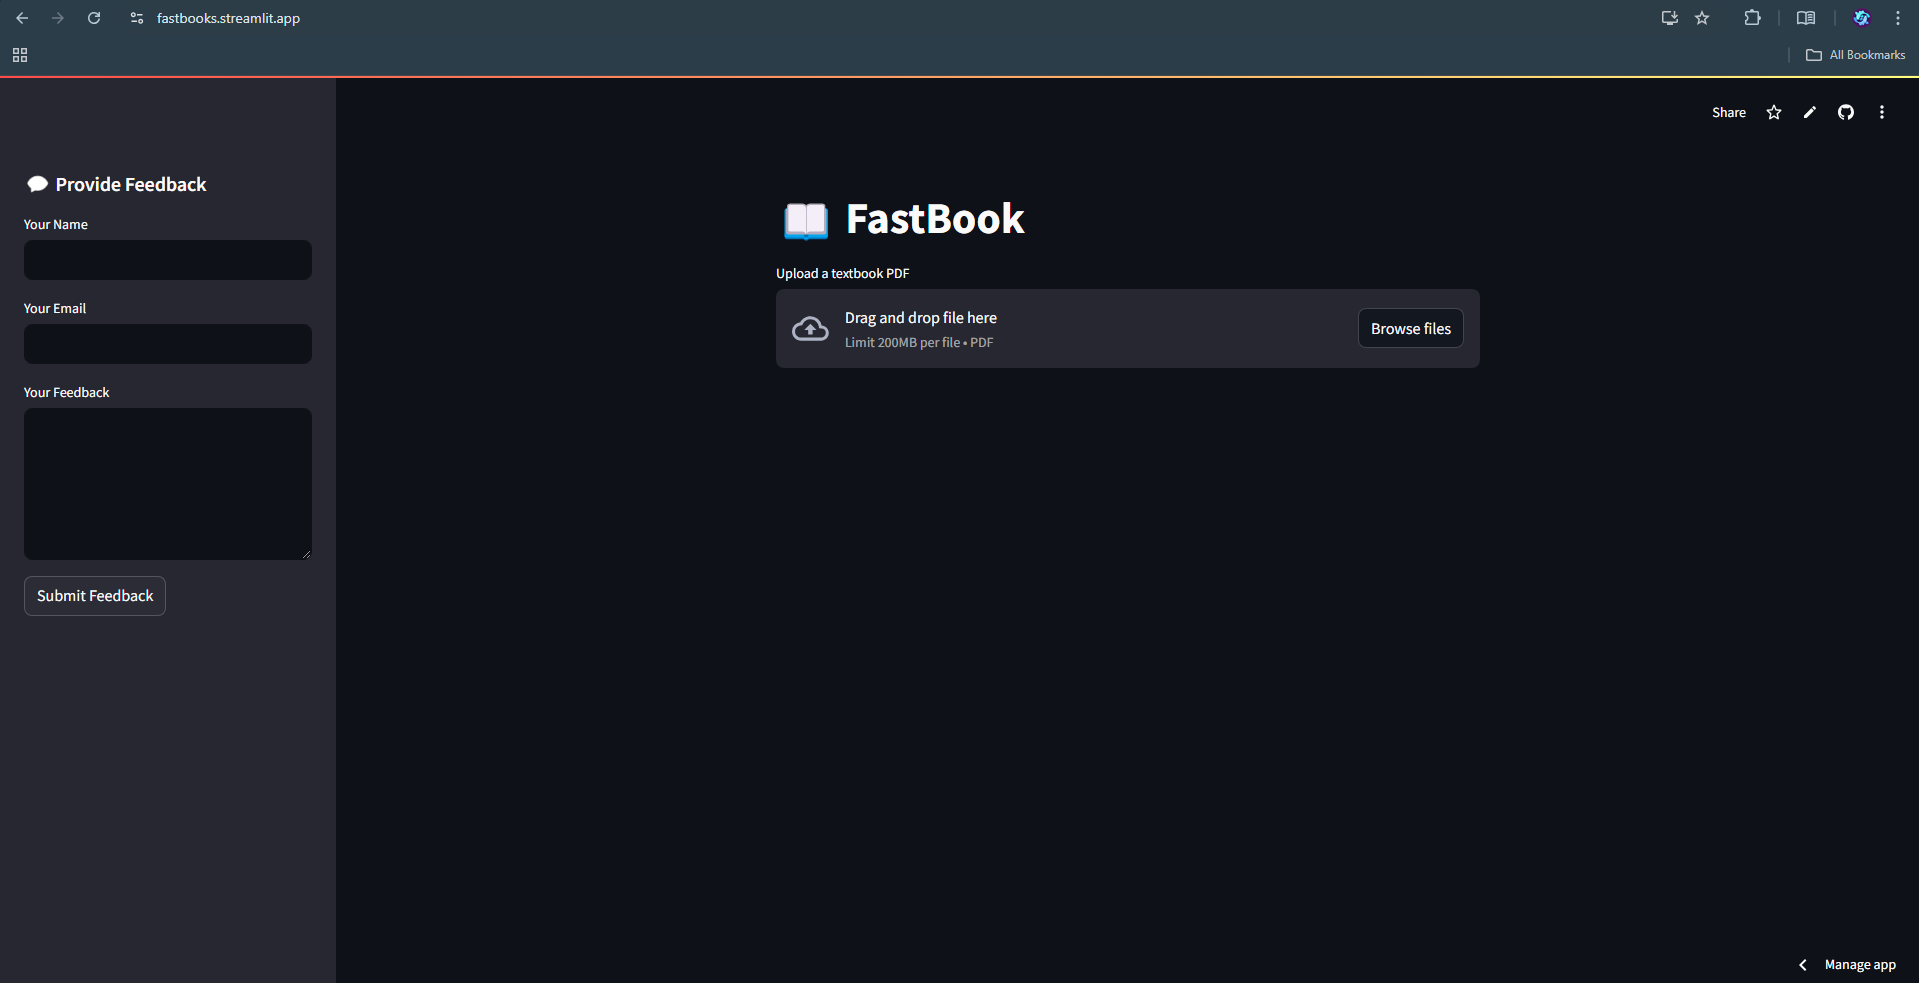
Task: Open the All Bookmarks folder
Action: point(1856,55)
